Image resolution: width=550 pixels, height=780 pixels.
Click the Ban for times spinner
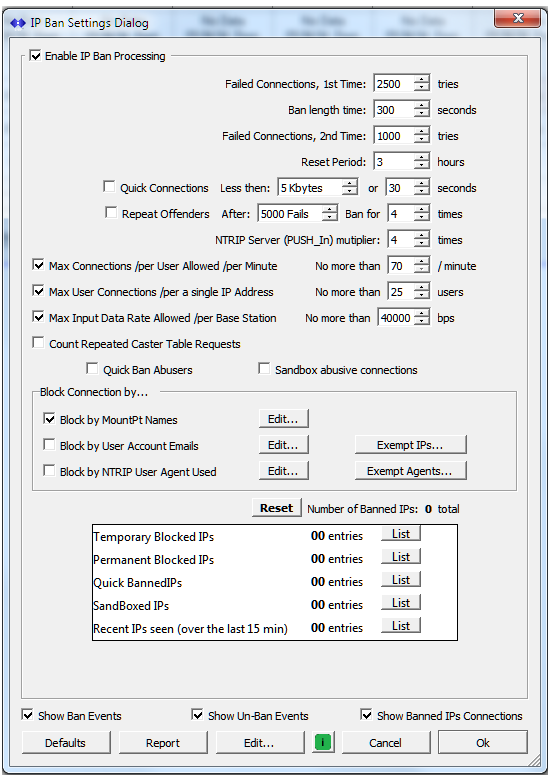pos(422,213)
